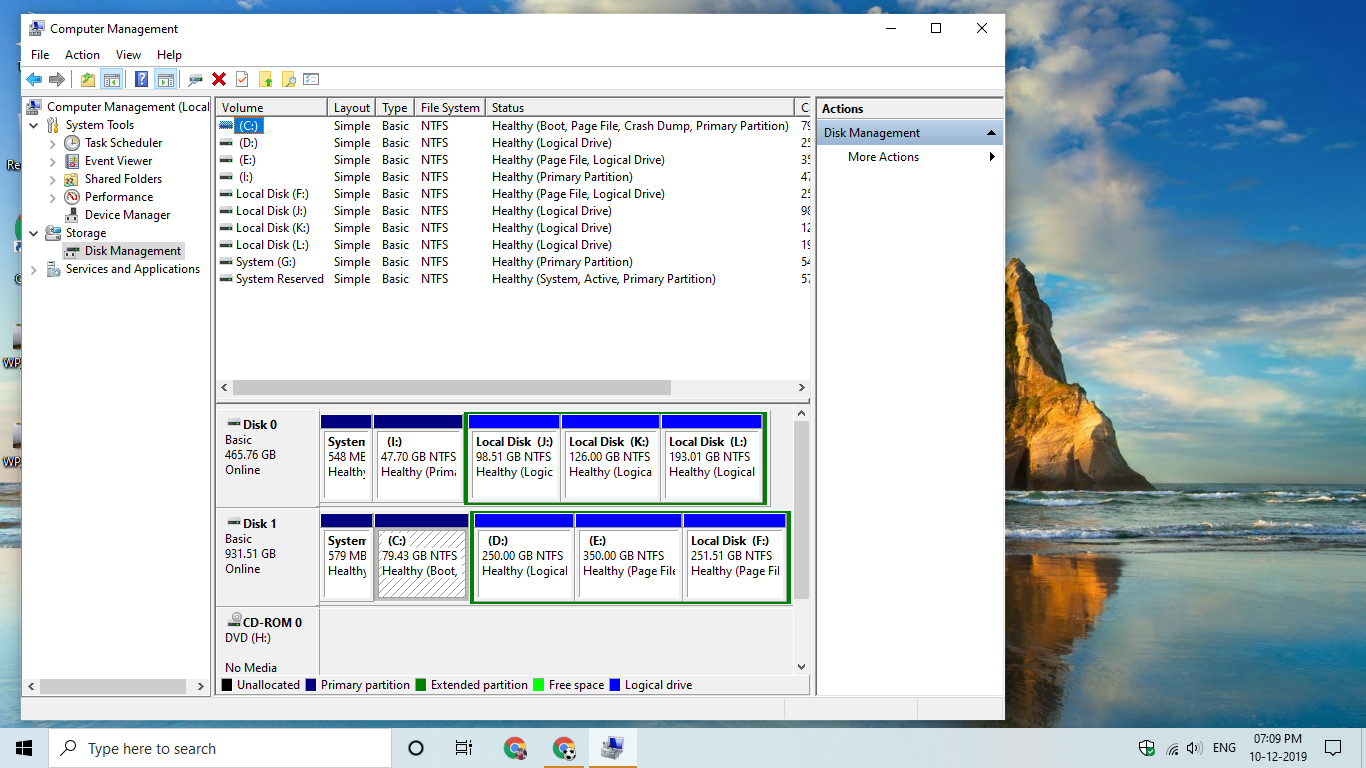Screen dimensions: 1366x768
Task: Click the disk drive toolbar icon next to the red X
Action: tap(195, 79)
